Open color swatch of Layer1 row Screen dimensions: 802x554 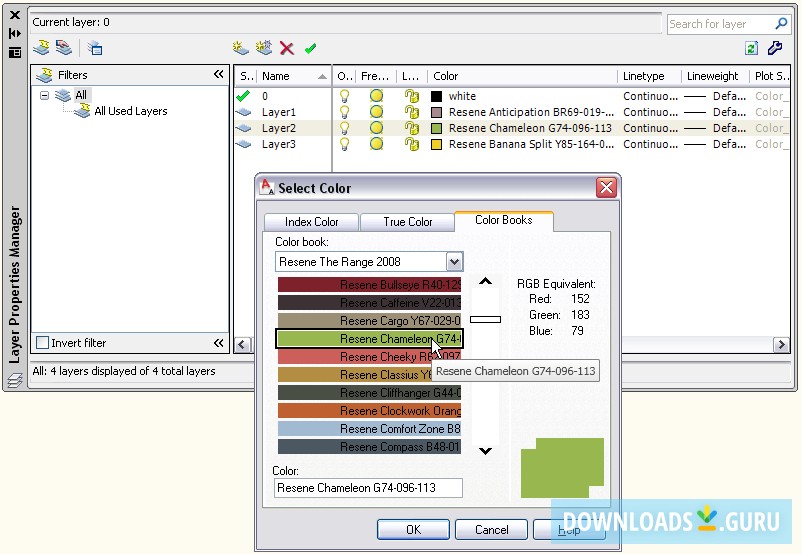(x=436, y=112)
